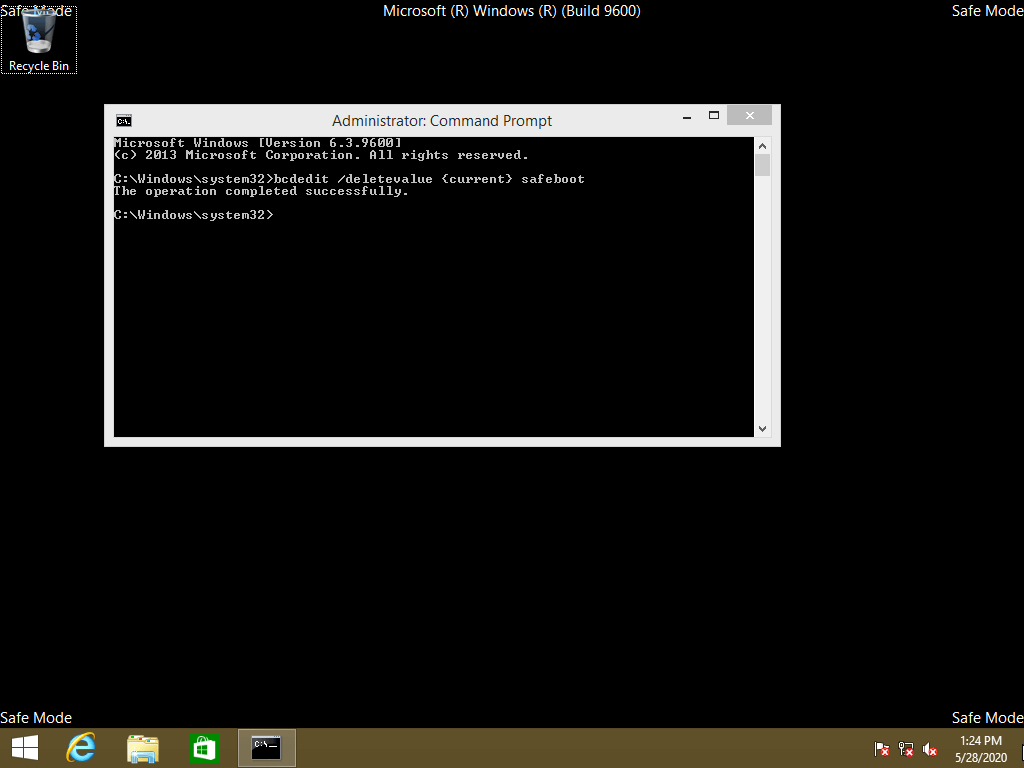The image size is (1024, 768).
Task: Click Show desktop at the taskbar edge
Action: [1020, 748]
